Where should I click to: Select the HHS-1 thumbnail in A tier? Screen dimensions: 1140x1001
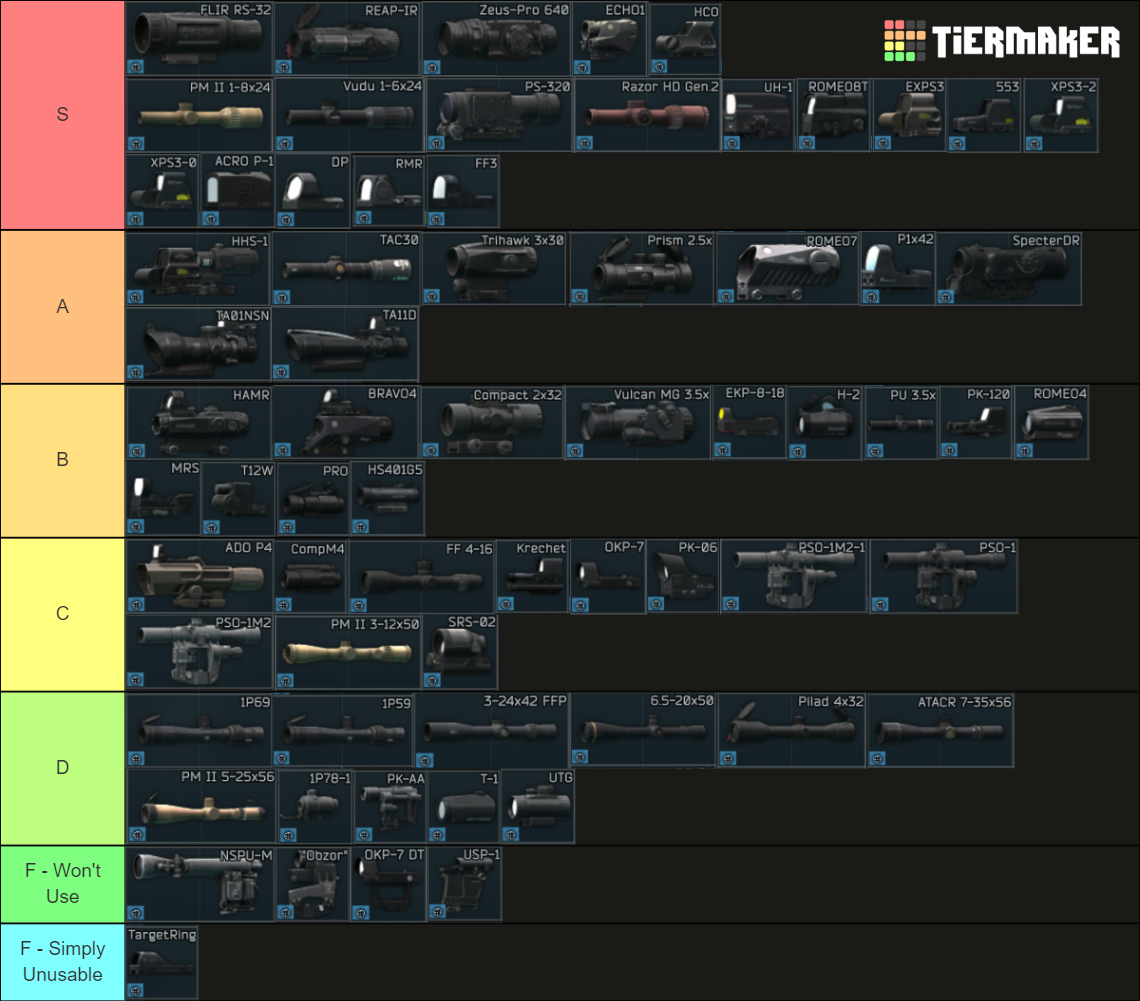click(x=197, y=268)
